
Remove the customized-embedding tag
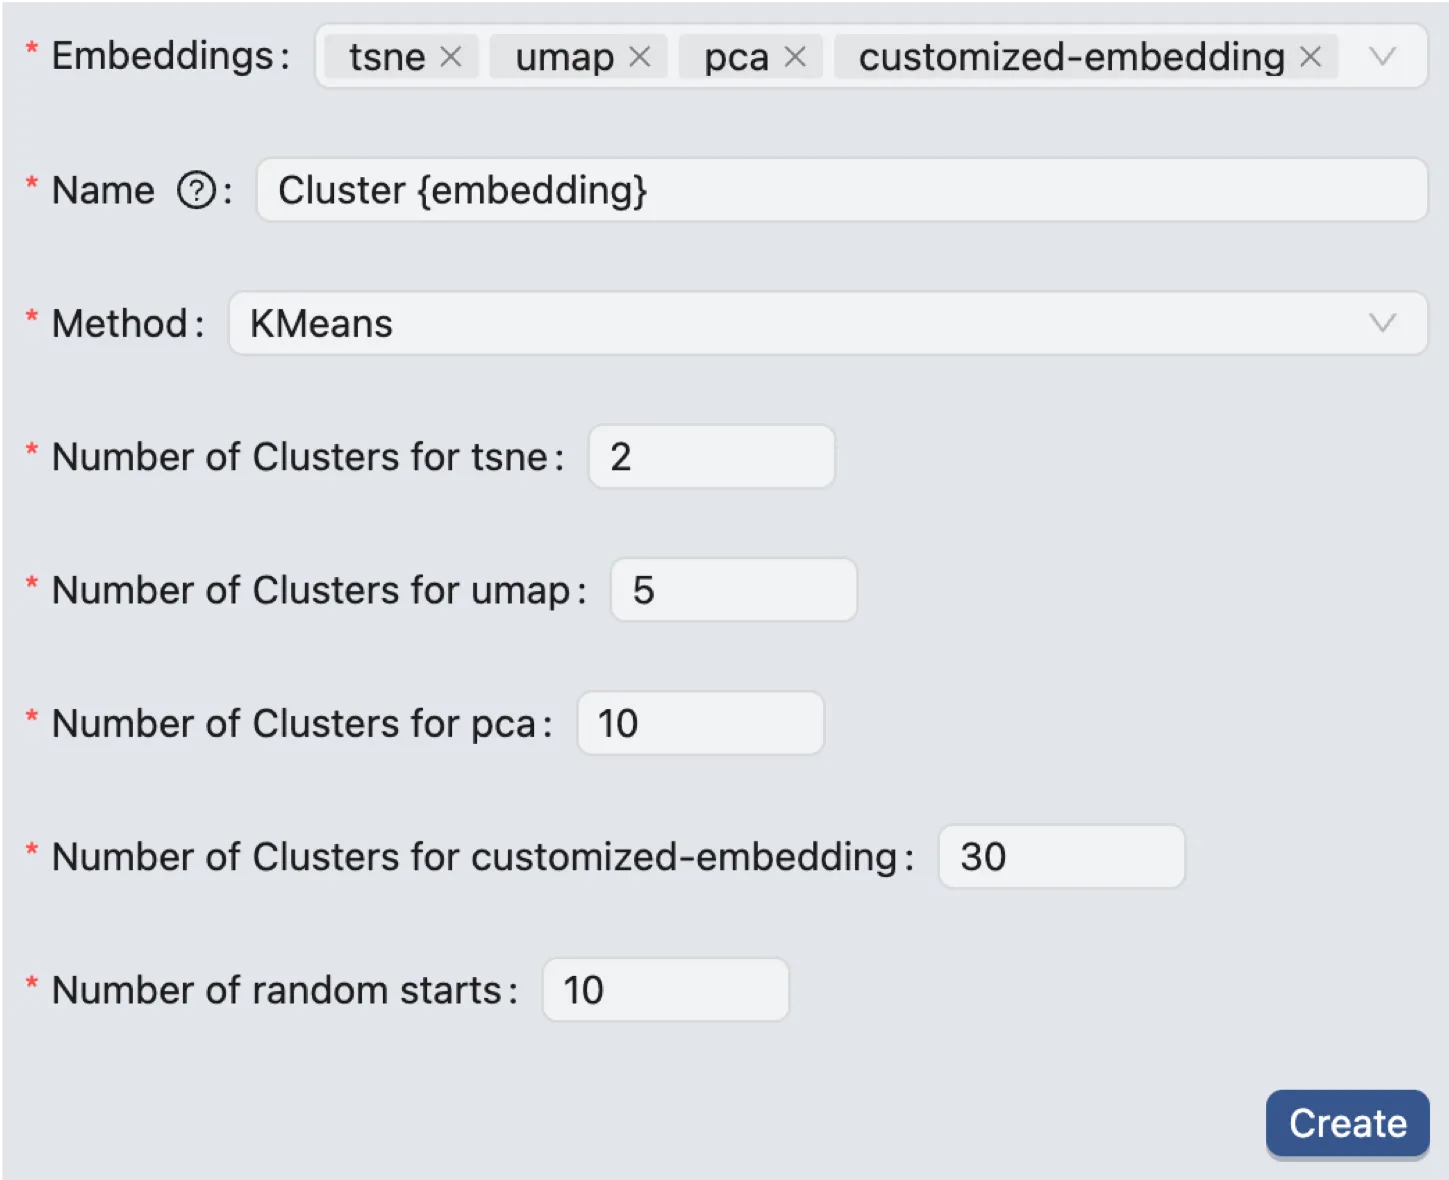pos(1310,57)
